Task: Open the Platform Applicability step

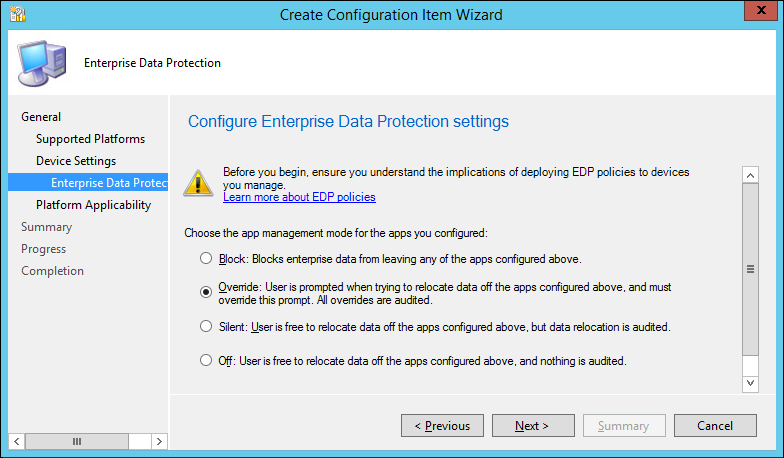Action: [x=93, y=205]
